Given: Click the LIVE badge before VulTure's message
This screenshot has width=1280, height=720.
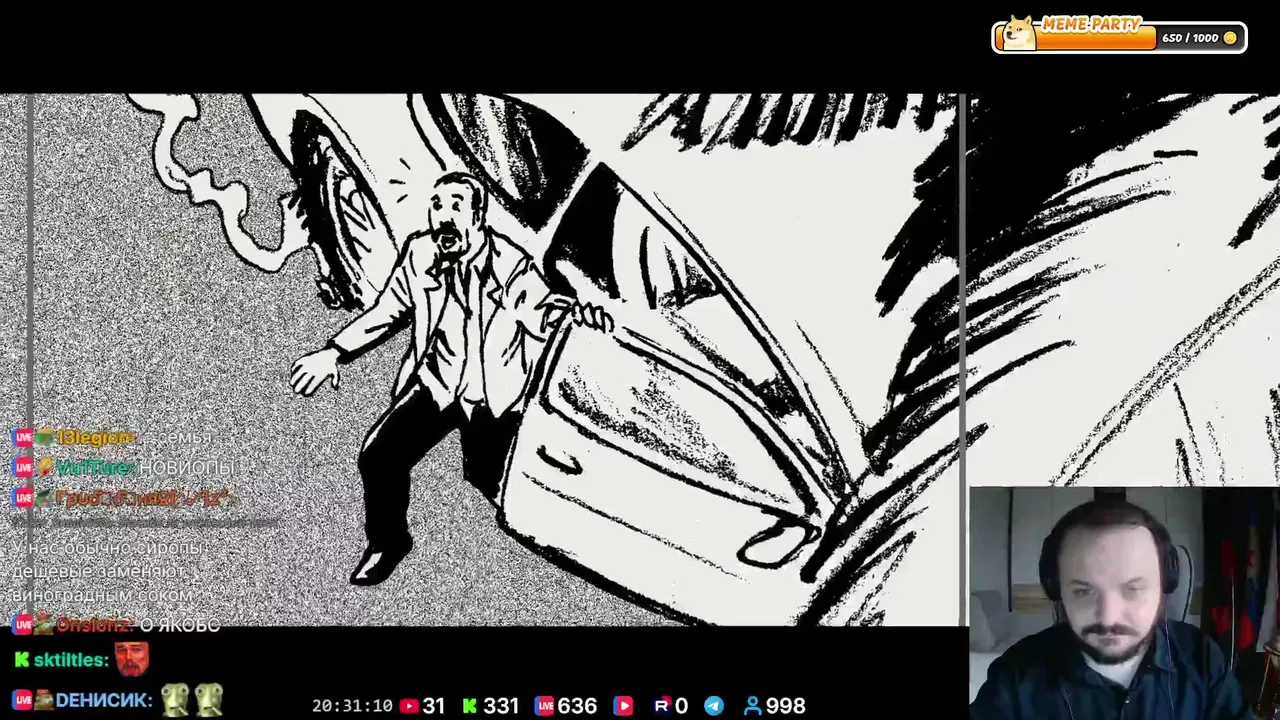Looking at the screenshot, I should 23,468.
